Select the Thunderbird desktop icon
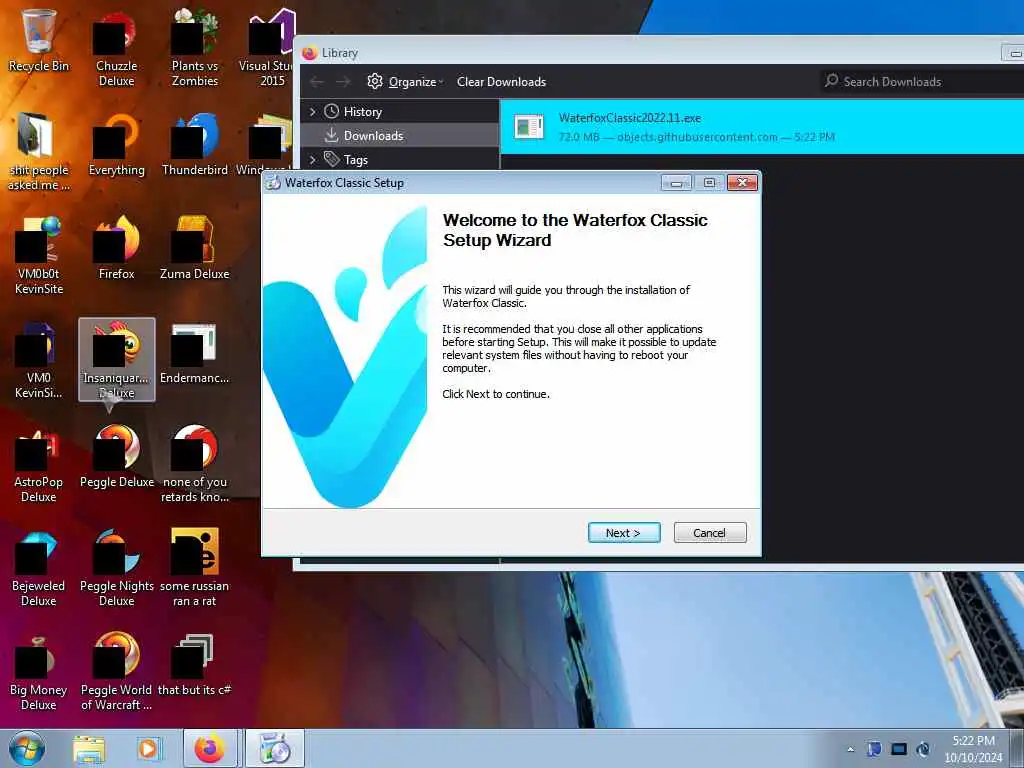 [195, 145]
